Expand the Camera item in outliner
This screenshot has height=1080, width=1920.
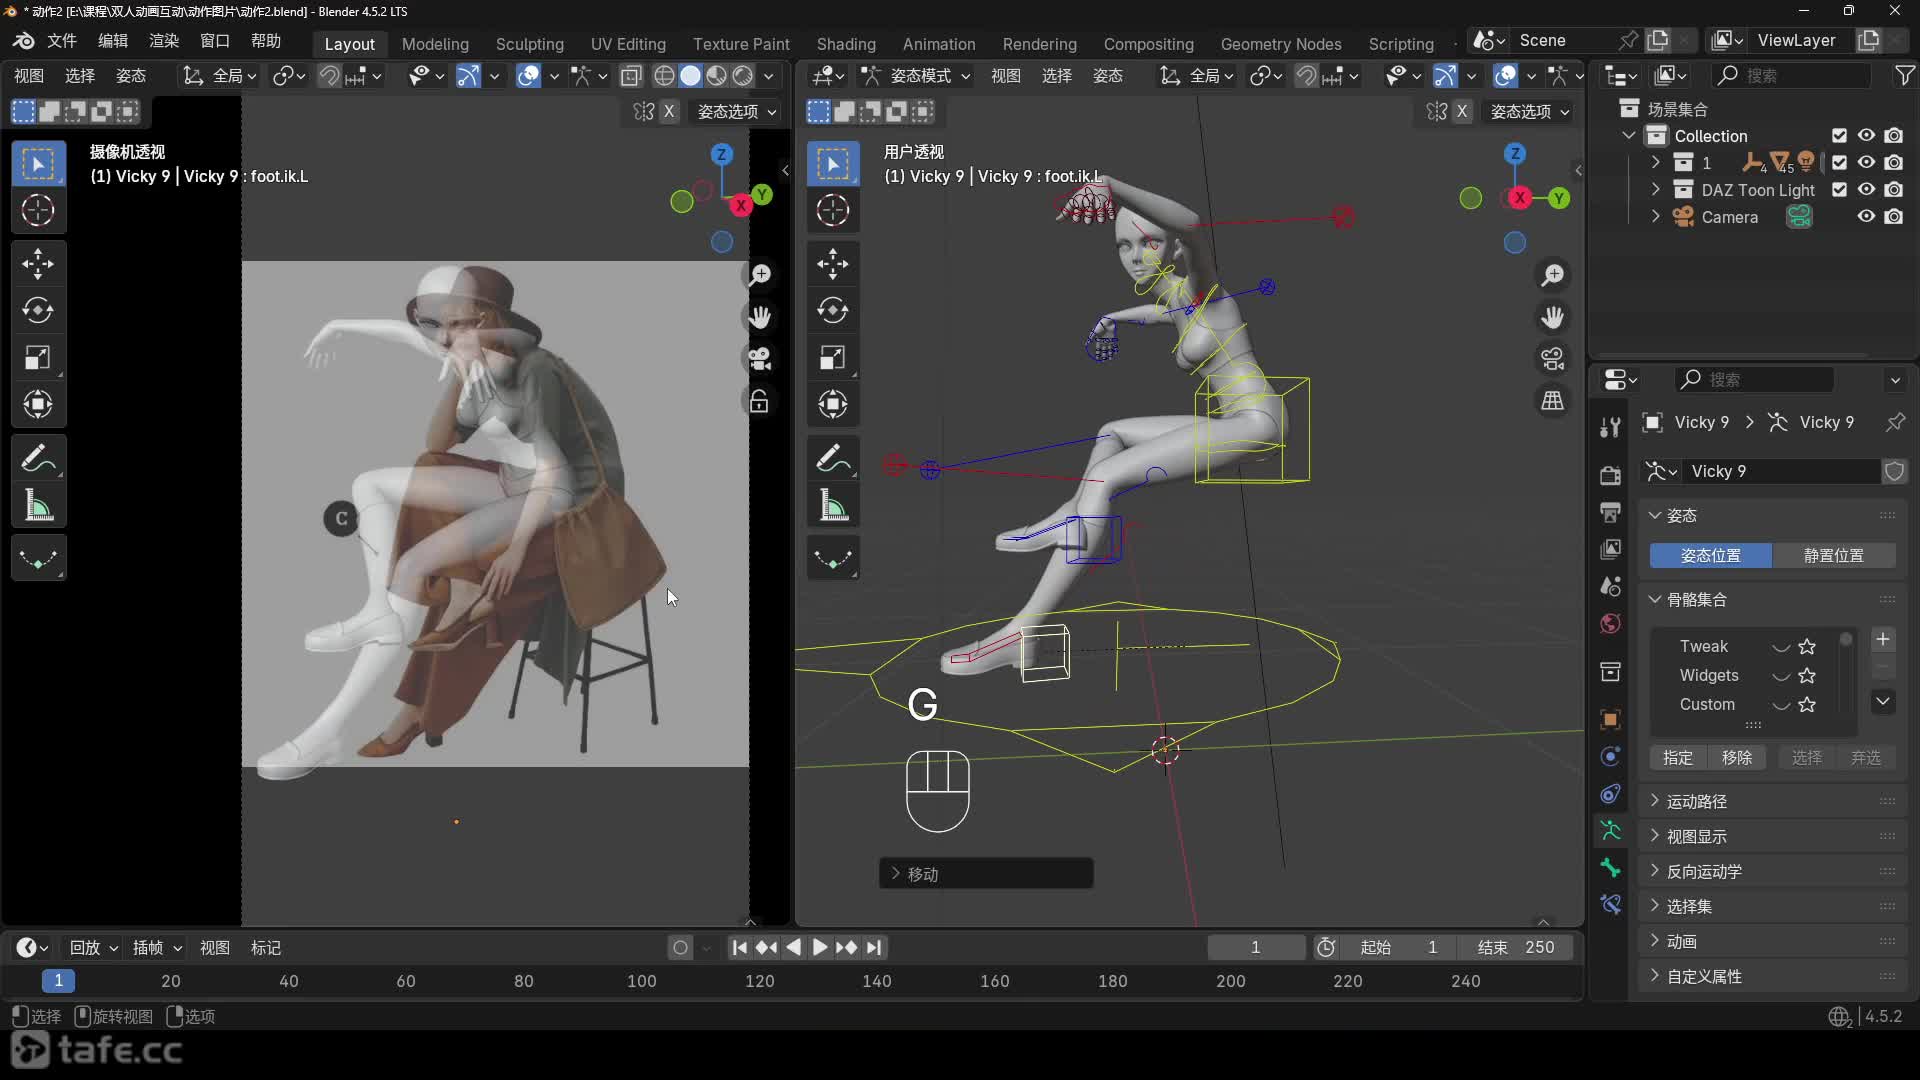pyautogui.click(x=1655, y=216)
